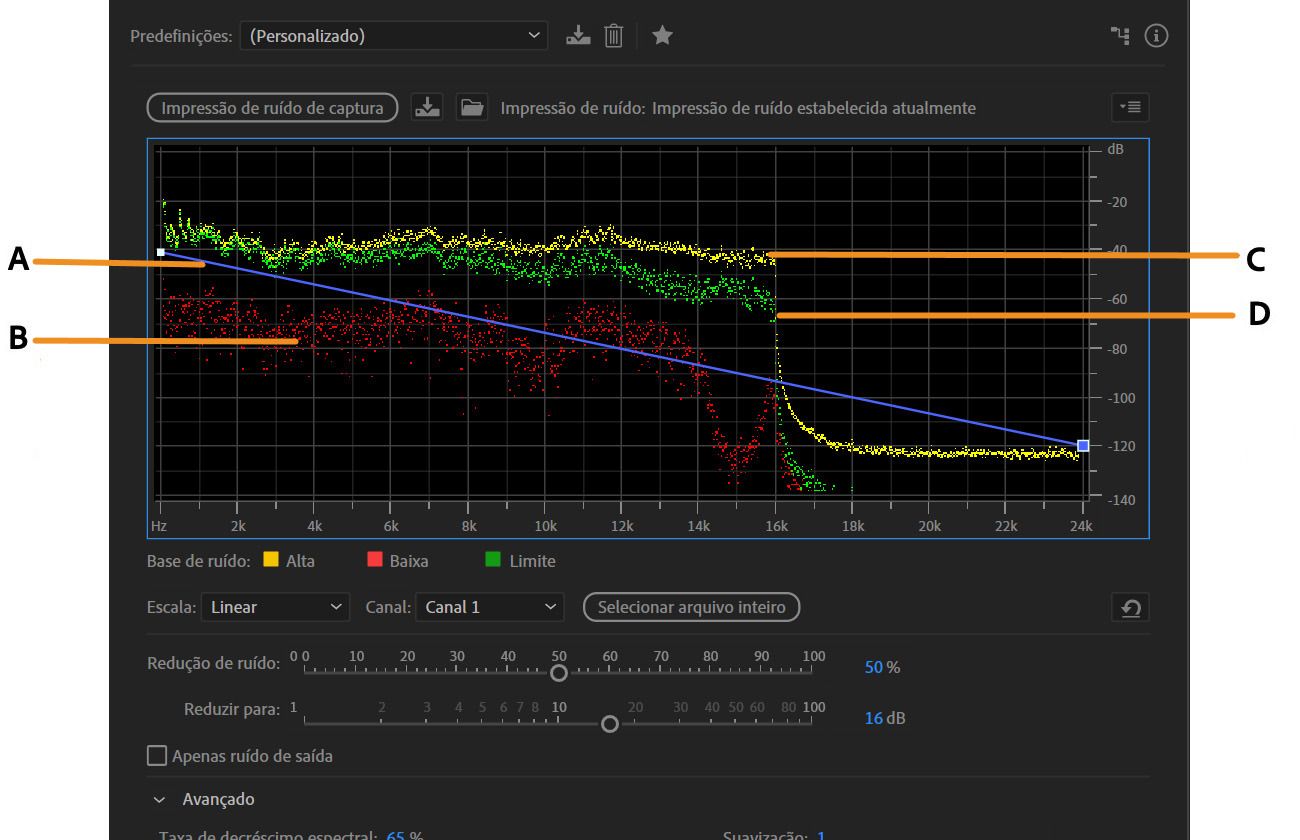
Task: Click the Redução de ruído slider handle
Action: 559,673
